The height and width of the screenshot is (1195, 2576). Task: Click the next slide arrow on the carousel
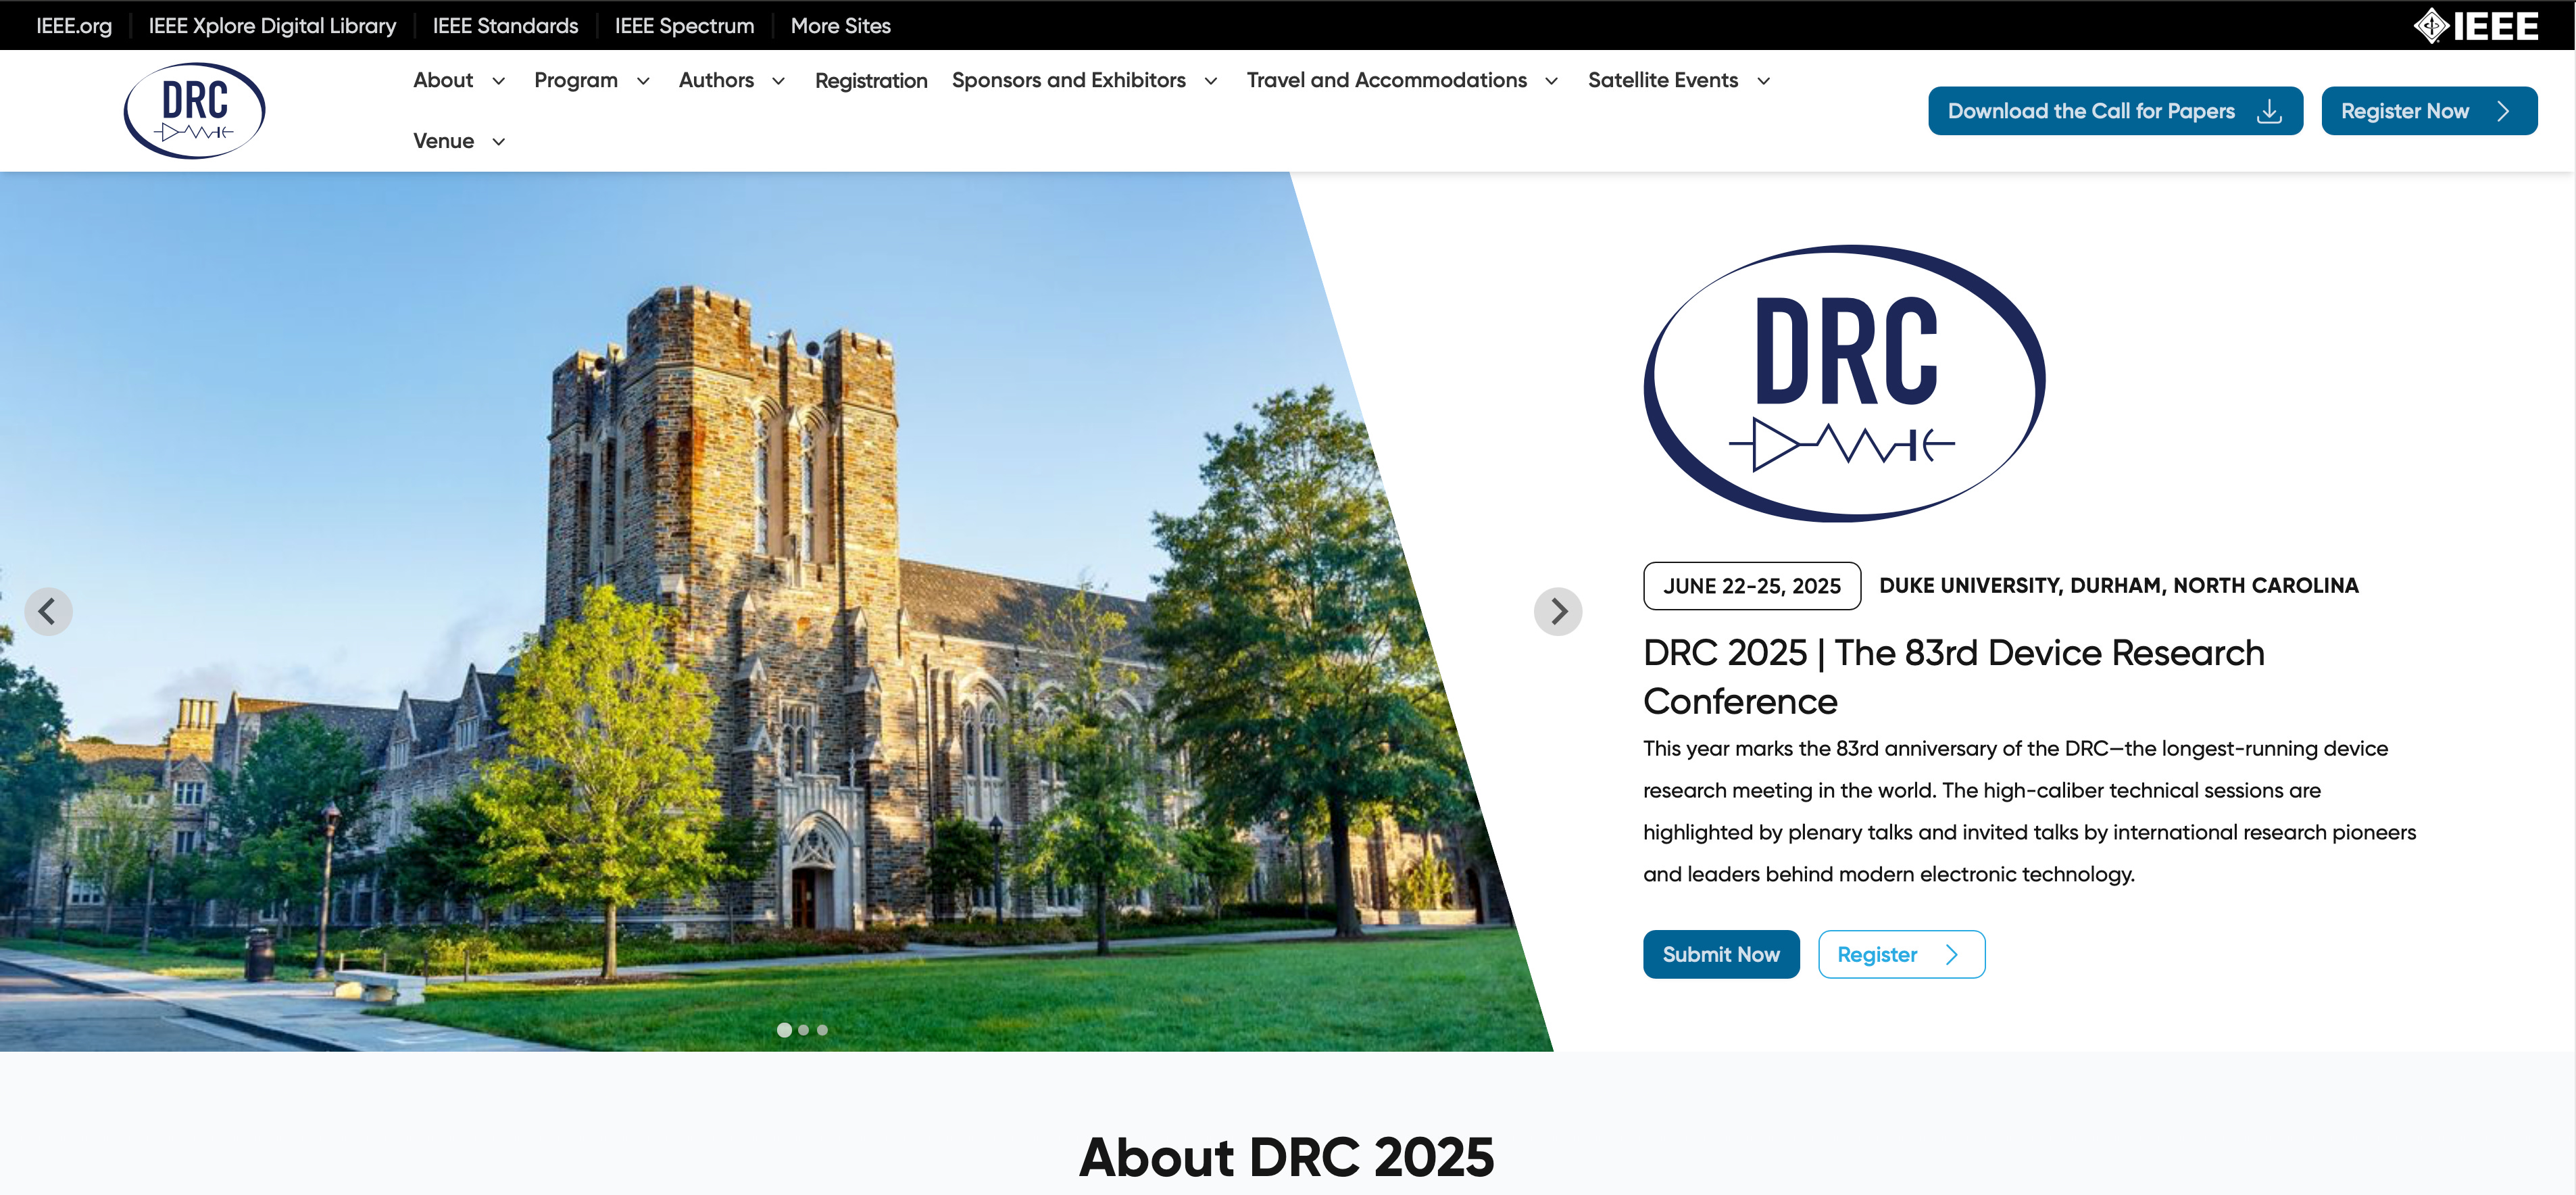pyautogui.click(x=1557, y=611)
